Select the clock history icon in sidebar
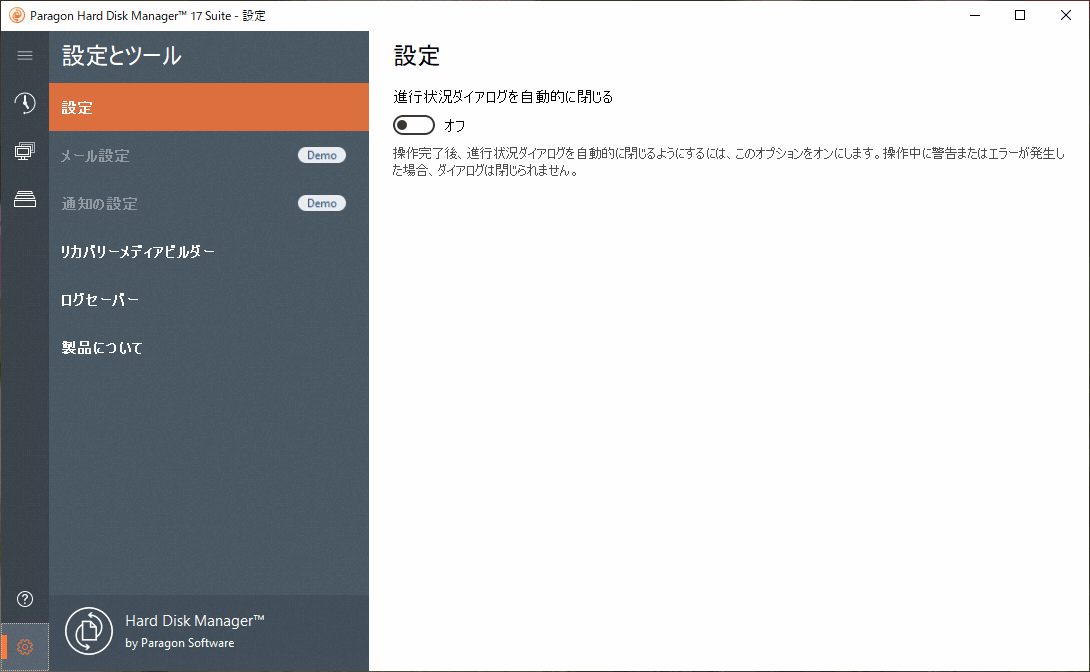The image size is (1090, 672). tap(24, 103)
